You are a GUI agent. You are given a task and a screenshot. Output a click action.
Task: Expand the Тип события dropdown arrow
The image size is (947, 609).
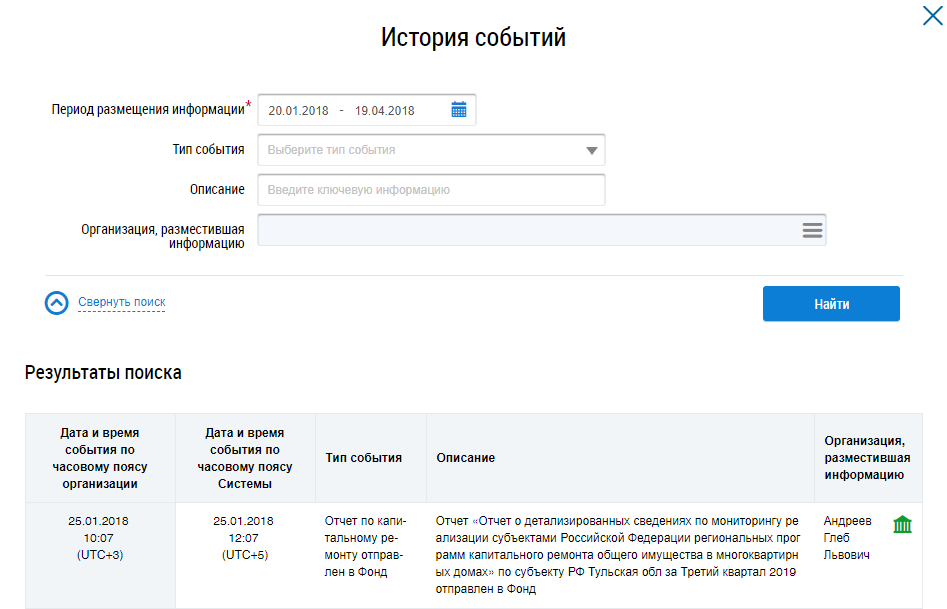click(591, 150)
